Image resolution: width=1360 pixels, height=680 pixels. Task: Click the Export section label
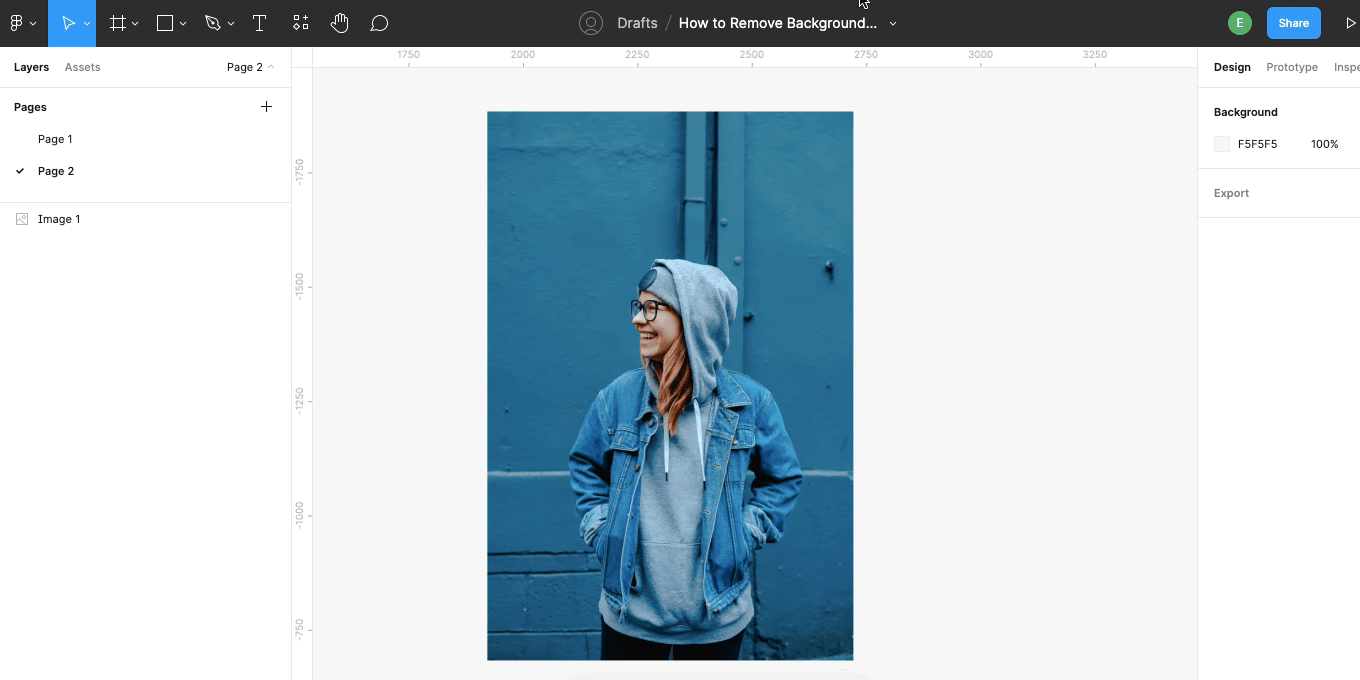pyautogui.click(x=1231, y=193)
